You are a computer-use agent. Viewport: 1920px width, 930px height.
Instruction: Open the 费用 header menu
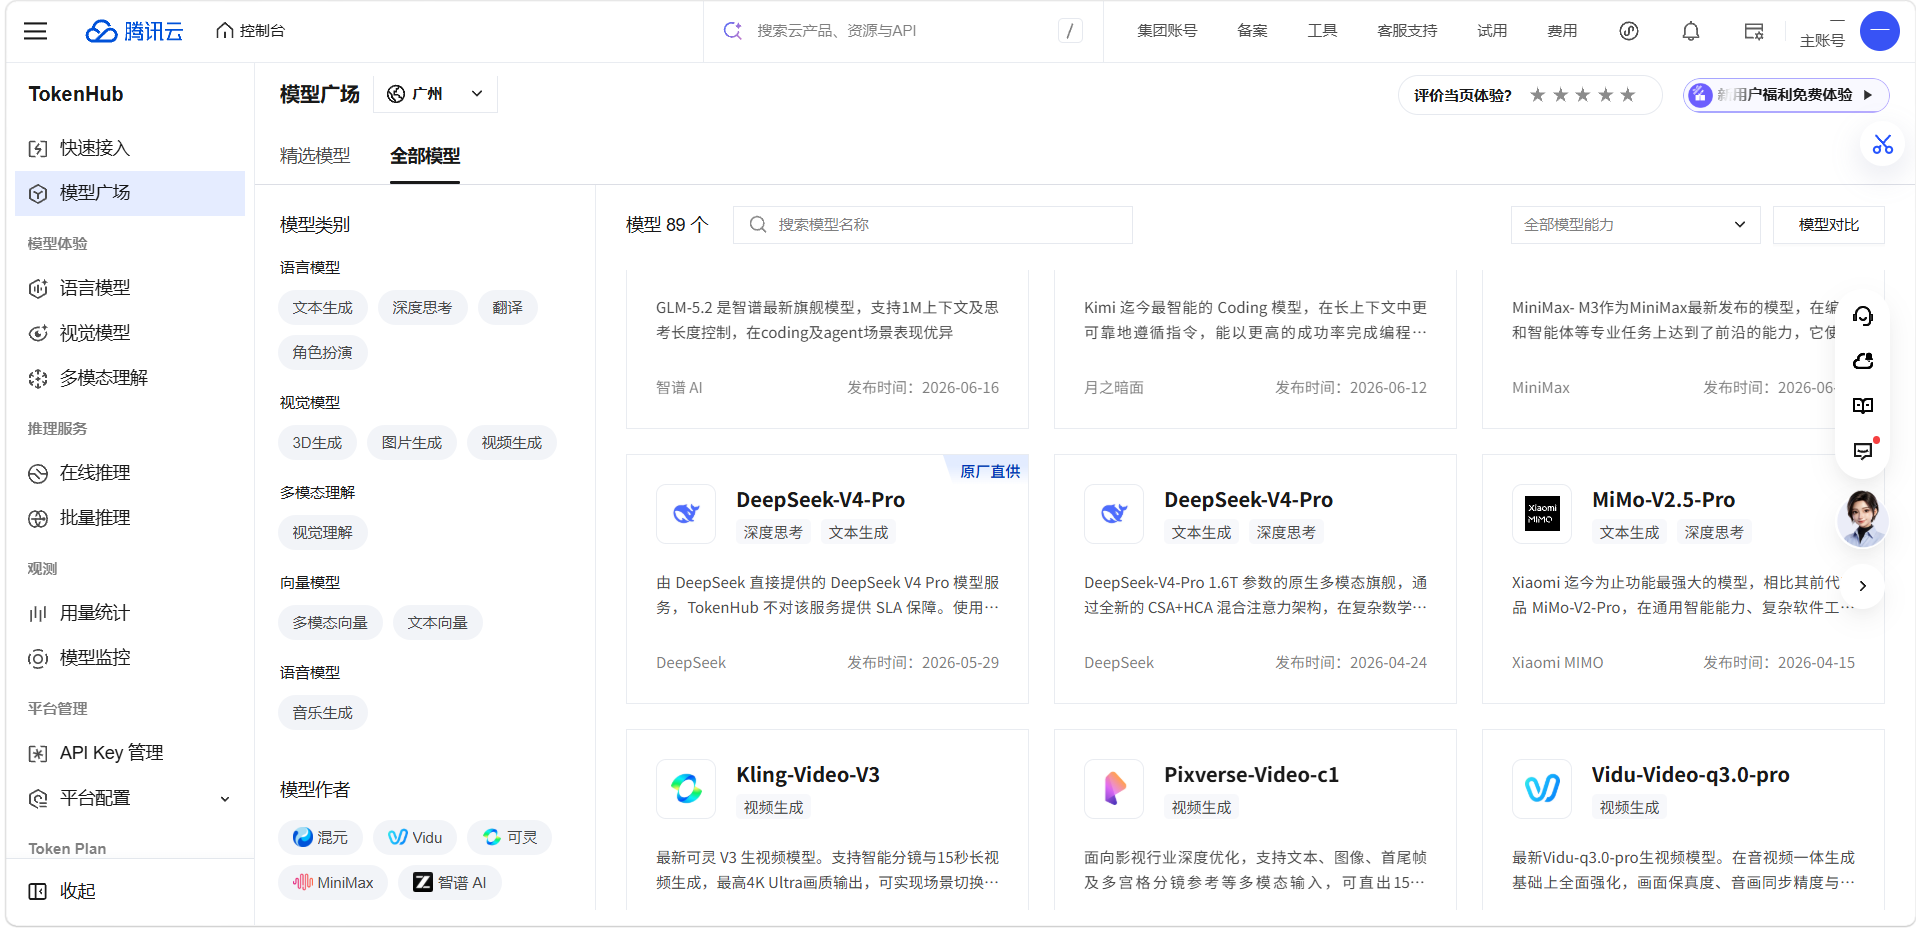point(1562,31)
